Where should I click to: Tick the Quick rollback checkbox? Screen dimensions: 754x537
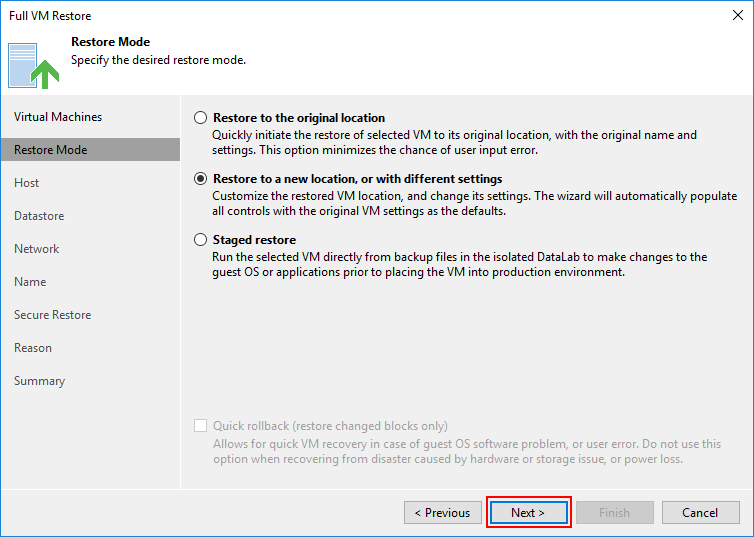click(x=201, y=425)
